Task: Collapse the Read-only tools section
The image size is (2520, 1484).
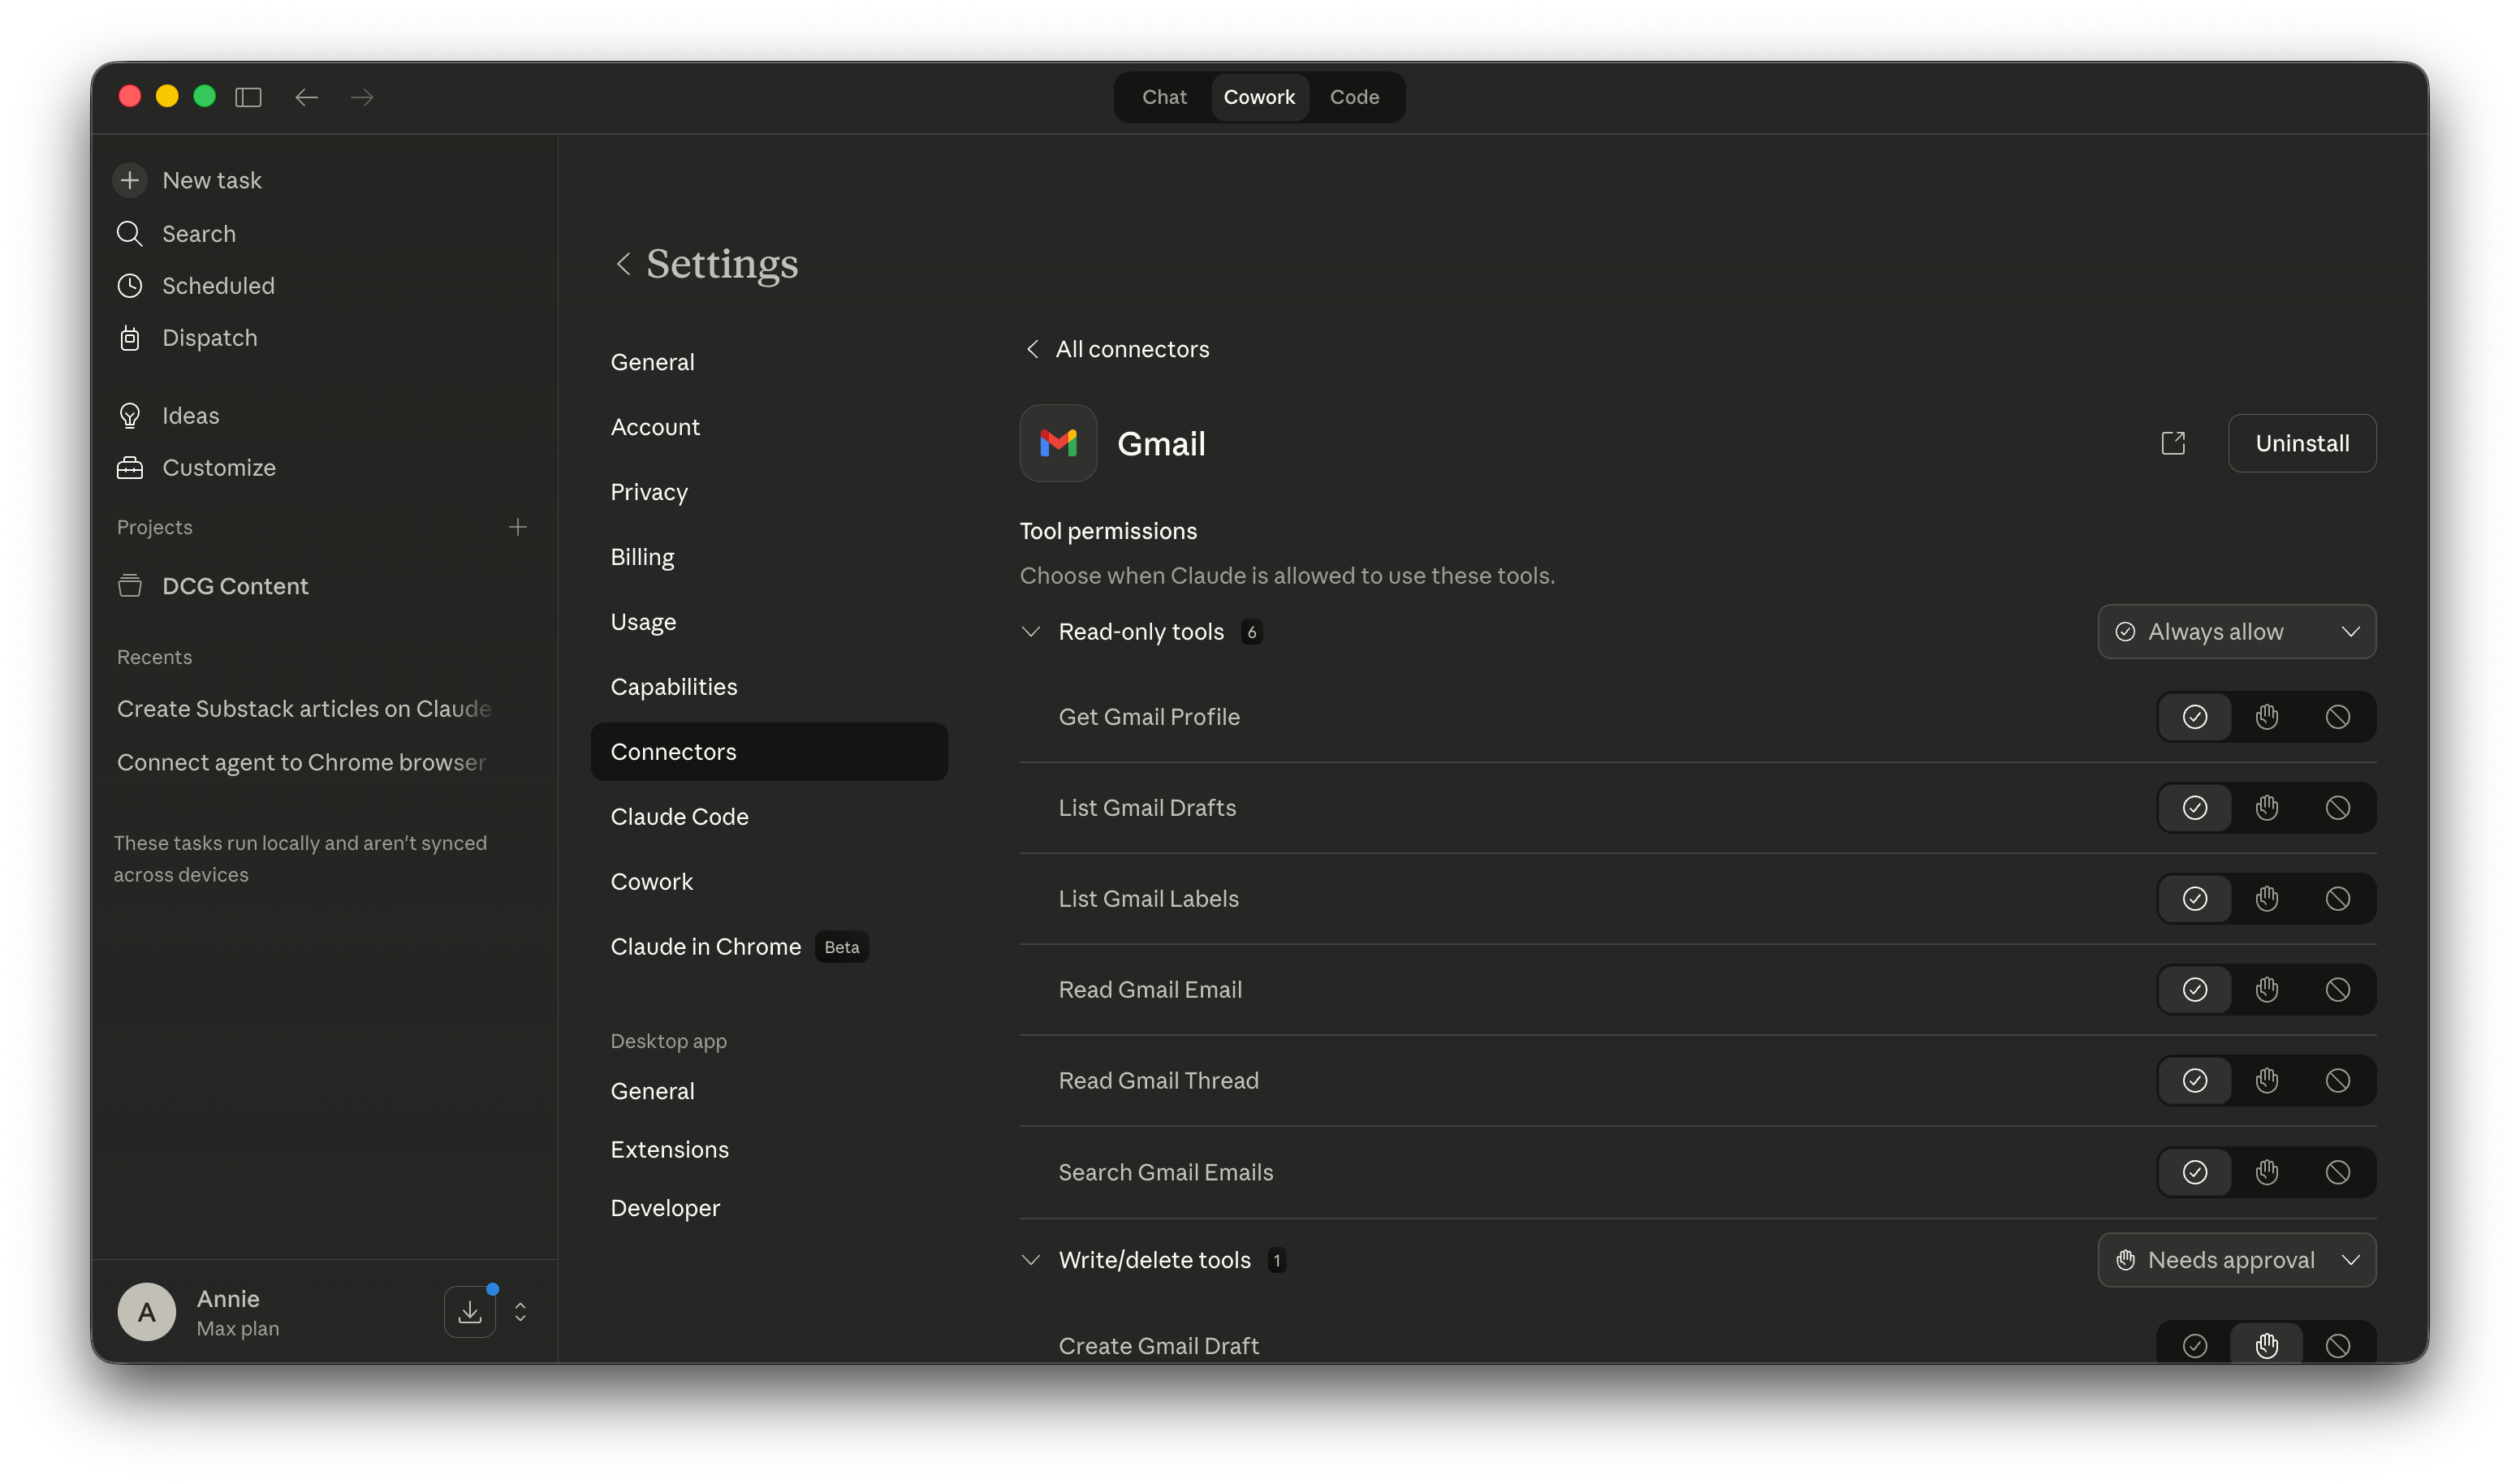Action: (x=1031, y=632)
